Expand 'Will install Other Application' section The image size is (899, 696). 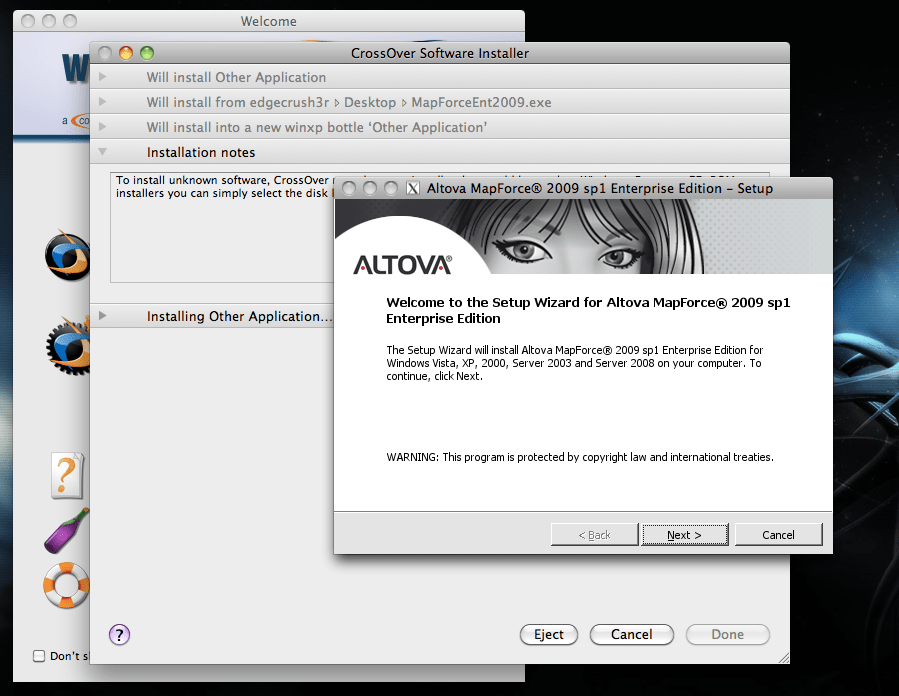point(103,76)
